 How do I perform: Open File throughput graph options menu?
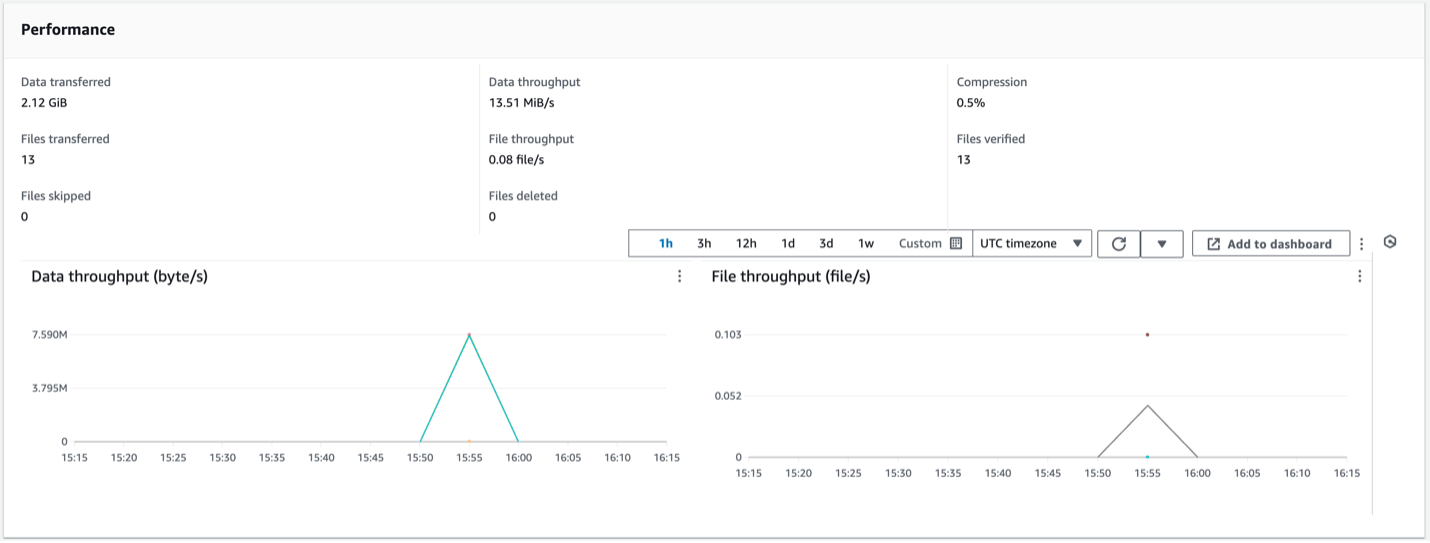click(x=1359, y=276)
